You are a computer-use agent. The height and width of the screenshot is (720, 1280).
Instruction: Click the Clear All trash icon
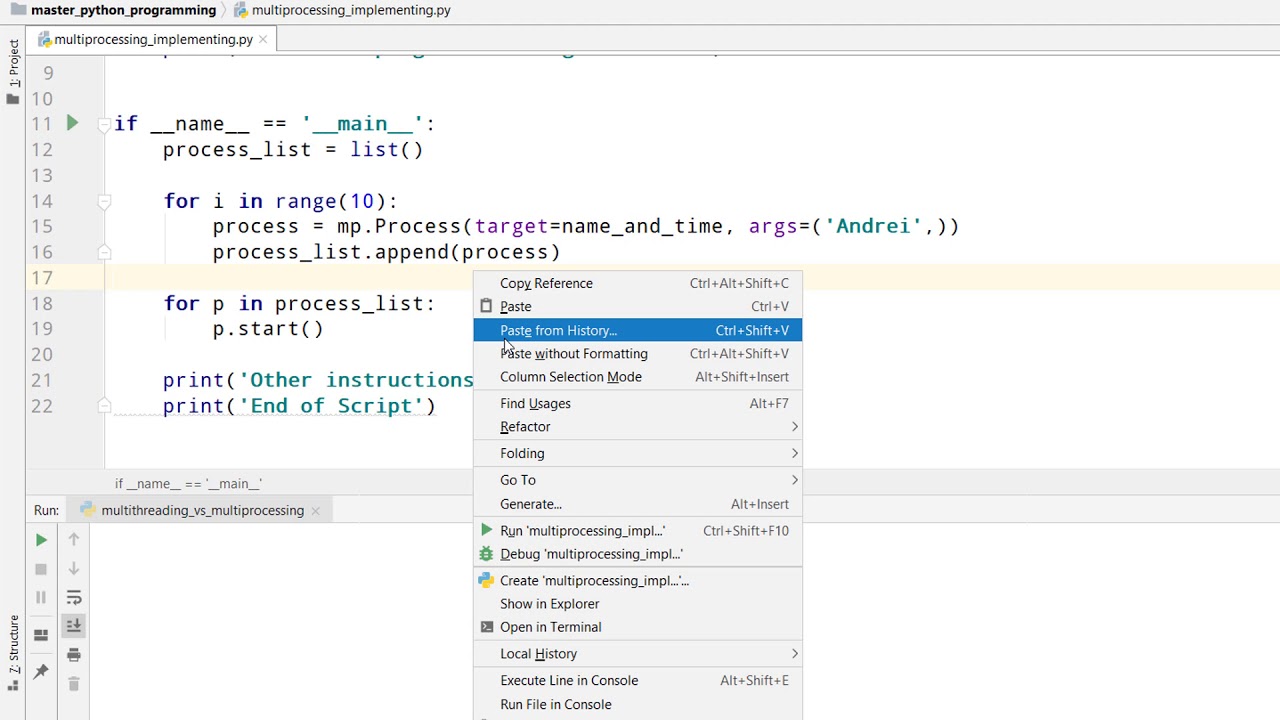[x=74, y=684]
